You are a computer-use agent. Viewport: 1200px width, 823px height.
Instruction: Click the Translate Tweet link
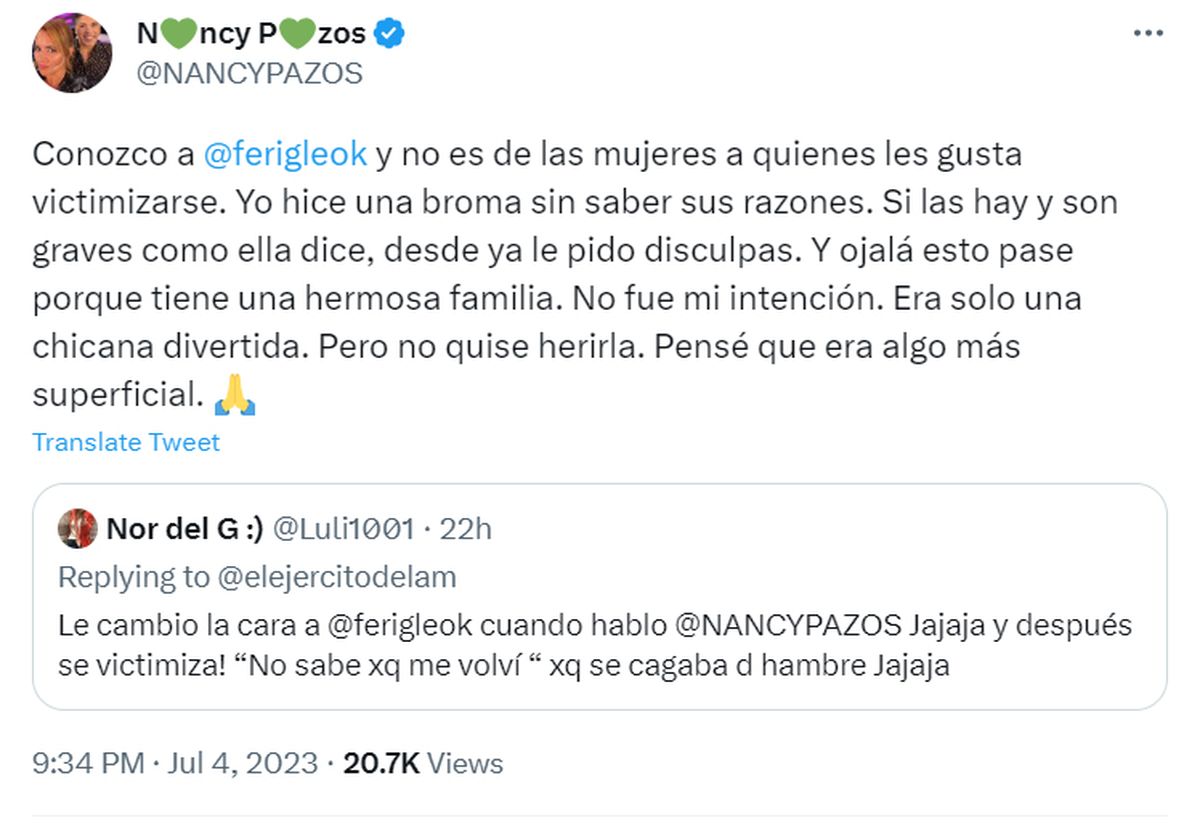click(126, 442)
